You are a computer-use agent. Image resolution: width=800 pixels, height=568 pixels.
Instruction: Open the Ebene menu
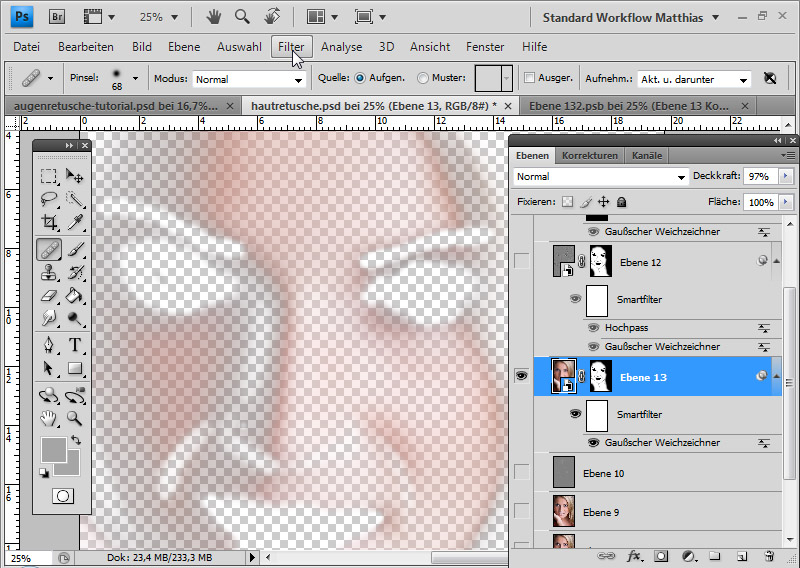[184, 46]
